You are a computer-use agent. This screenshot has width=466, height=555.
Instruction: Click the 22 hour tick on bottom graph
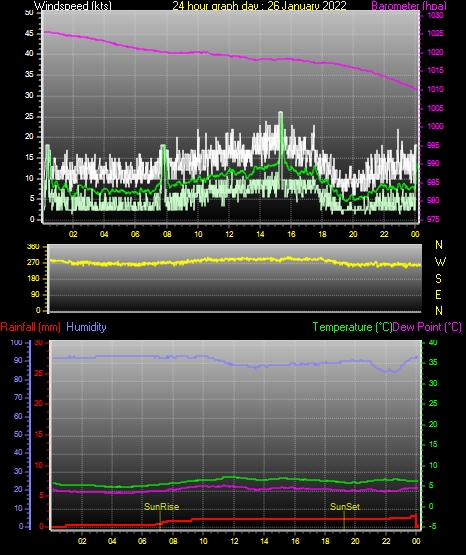click(x=386, y=541)
